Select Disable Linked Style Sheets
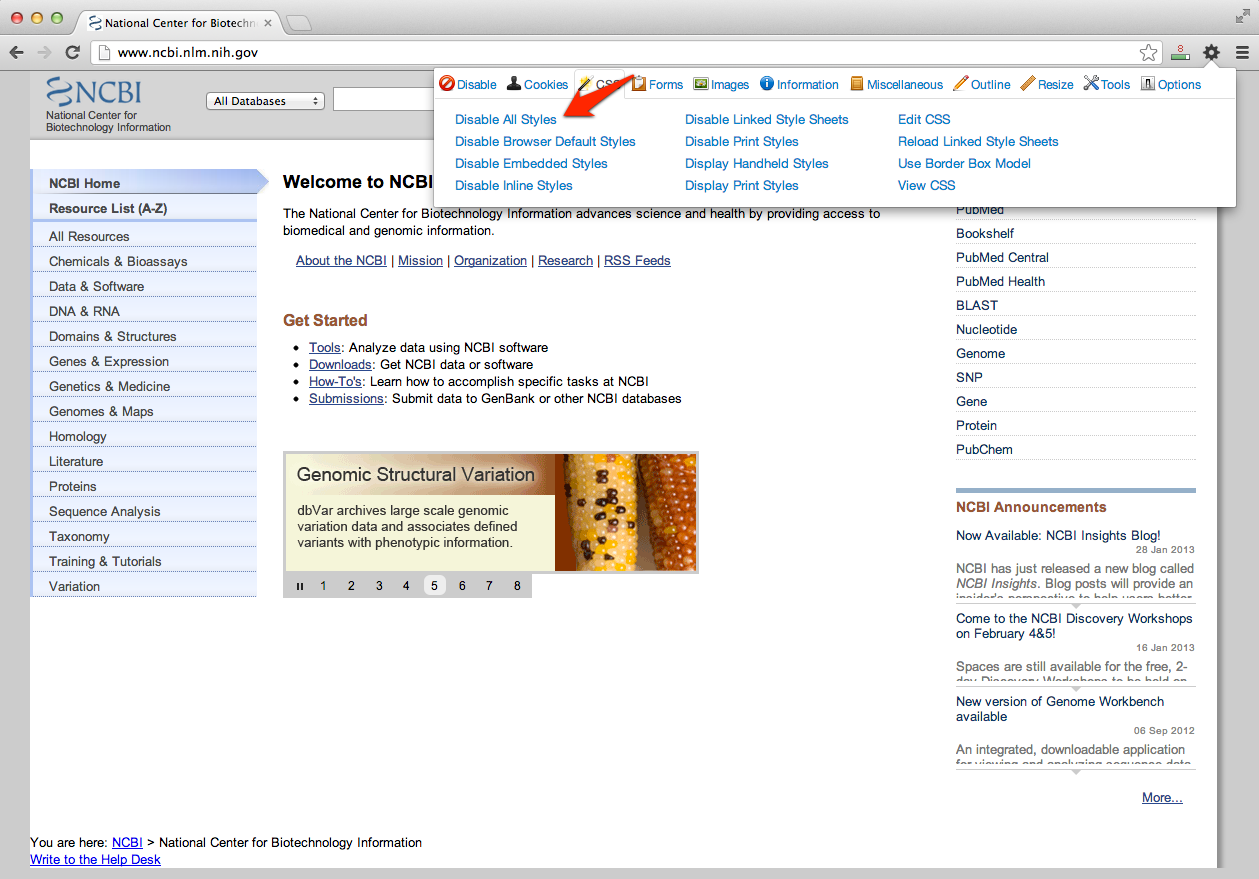This screenshot has height=879, width=1259. coord(767,119)
